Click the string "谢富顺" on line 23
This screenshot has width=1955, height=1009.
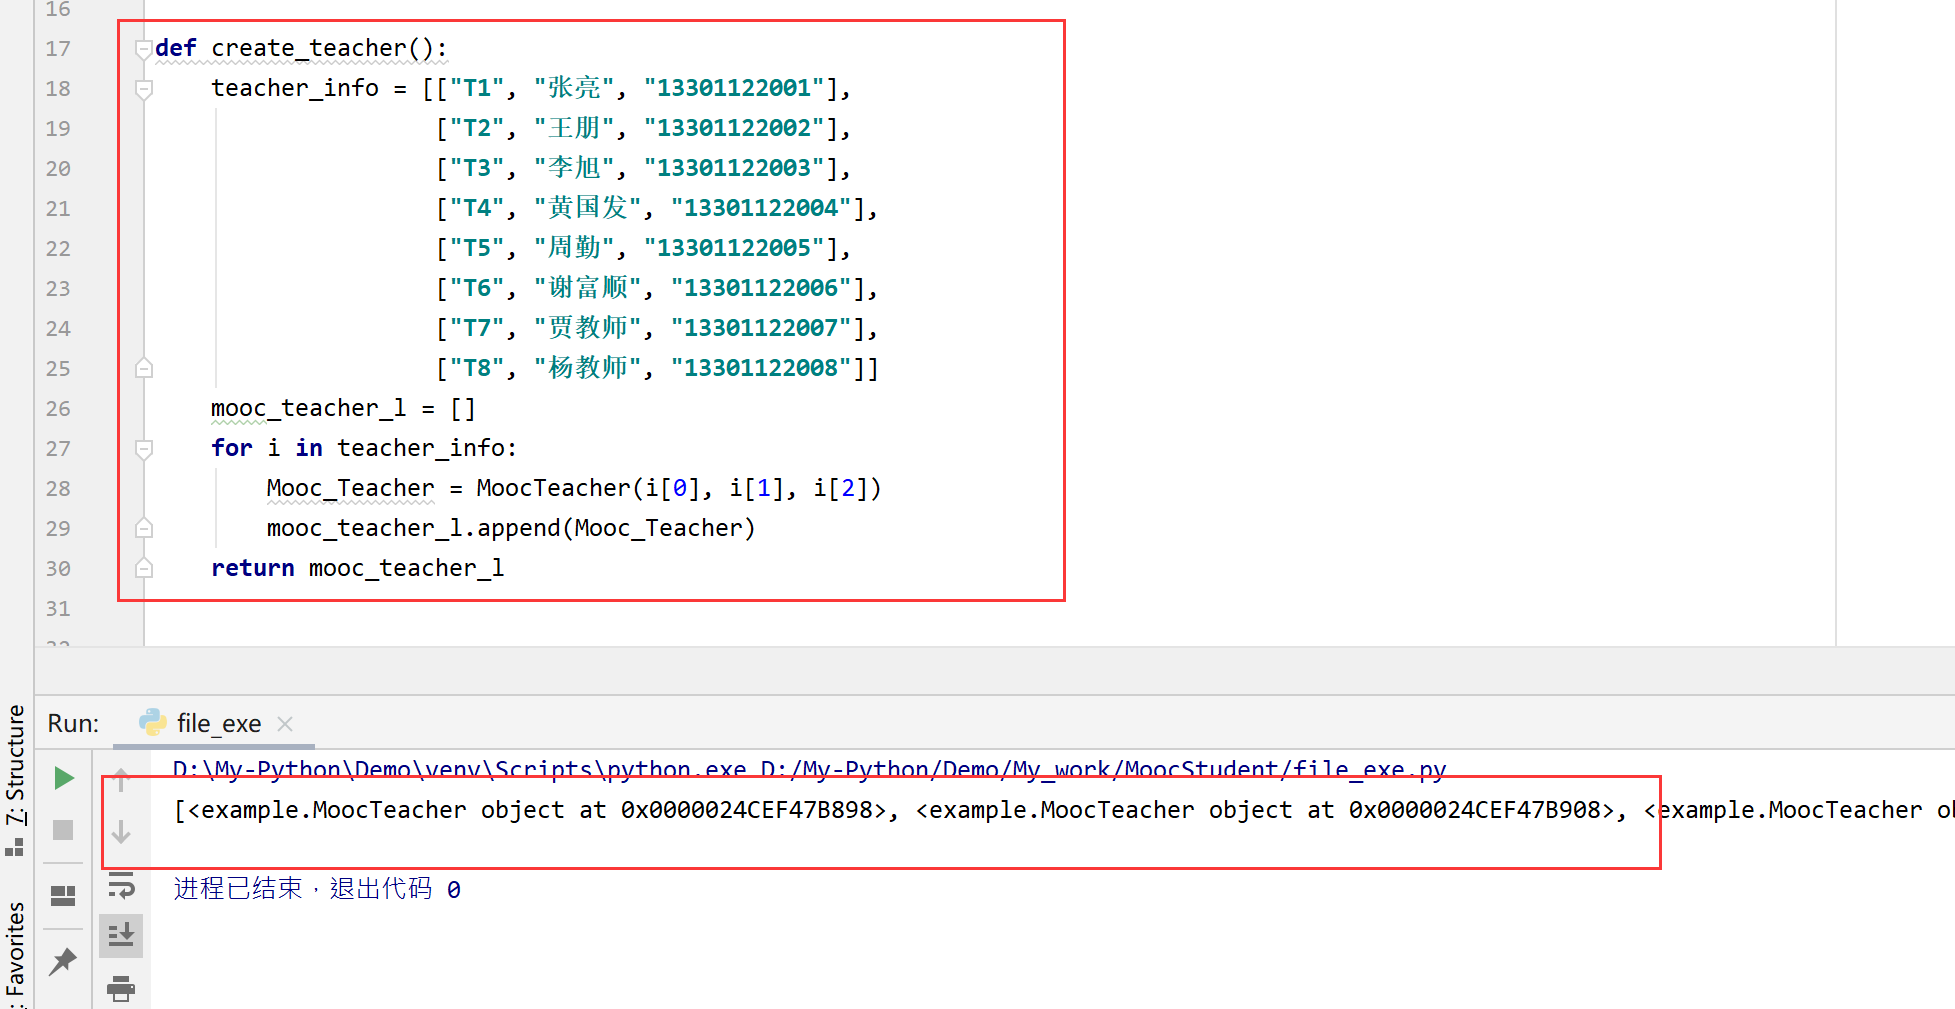pos(588,288)
